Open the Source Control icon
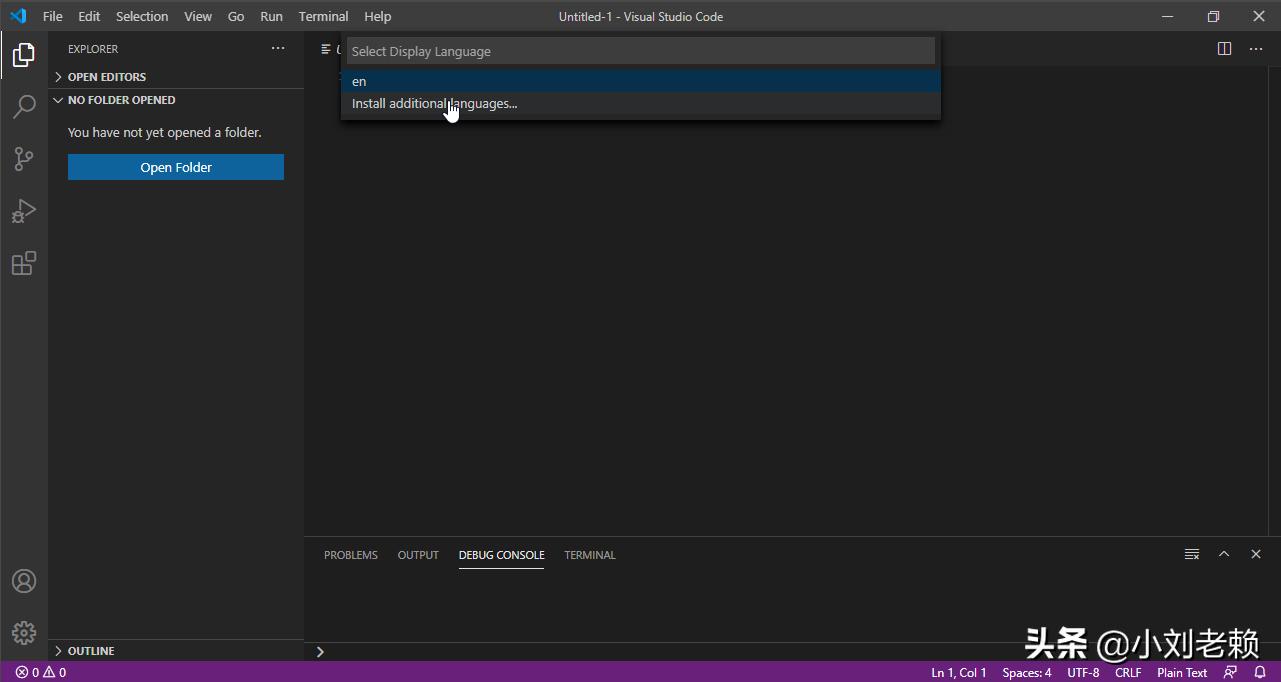 pos(23,158)
